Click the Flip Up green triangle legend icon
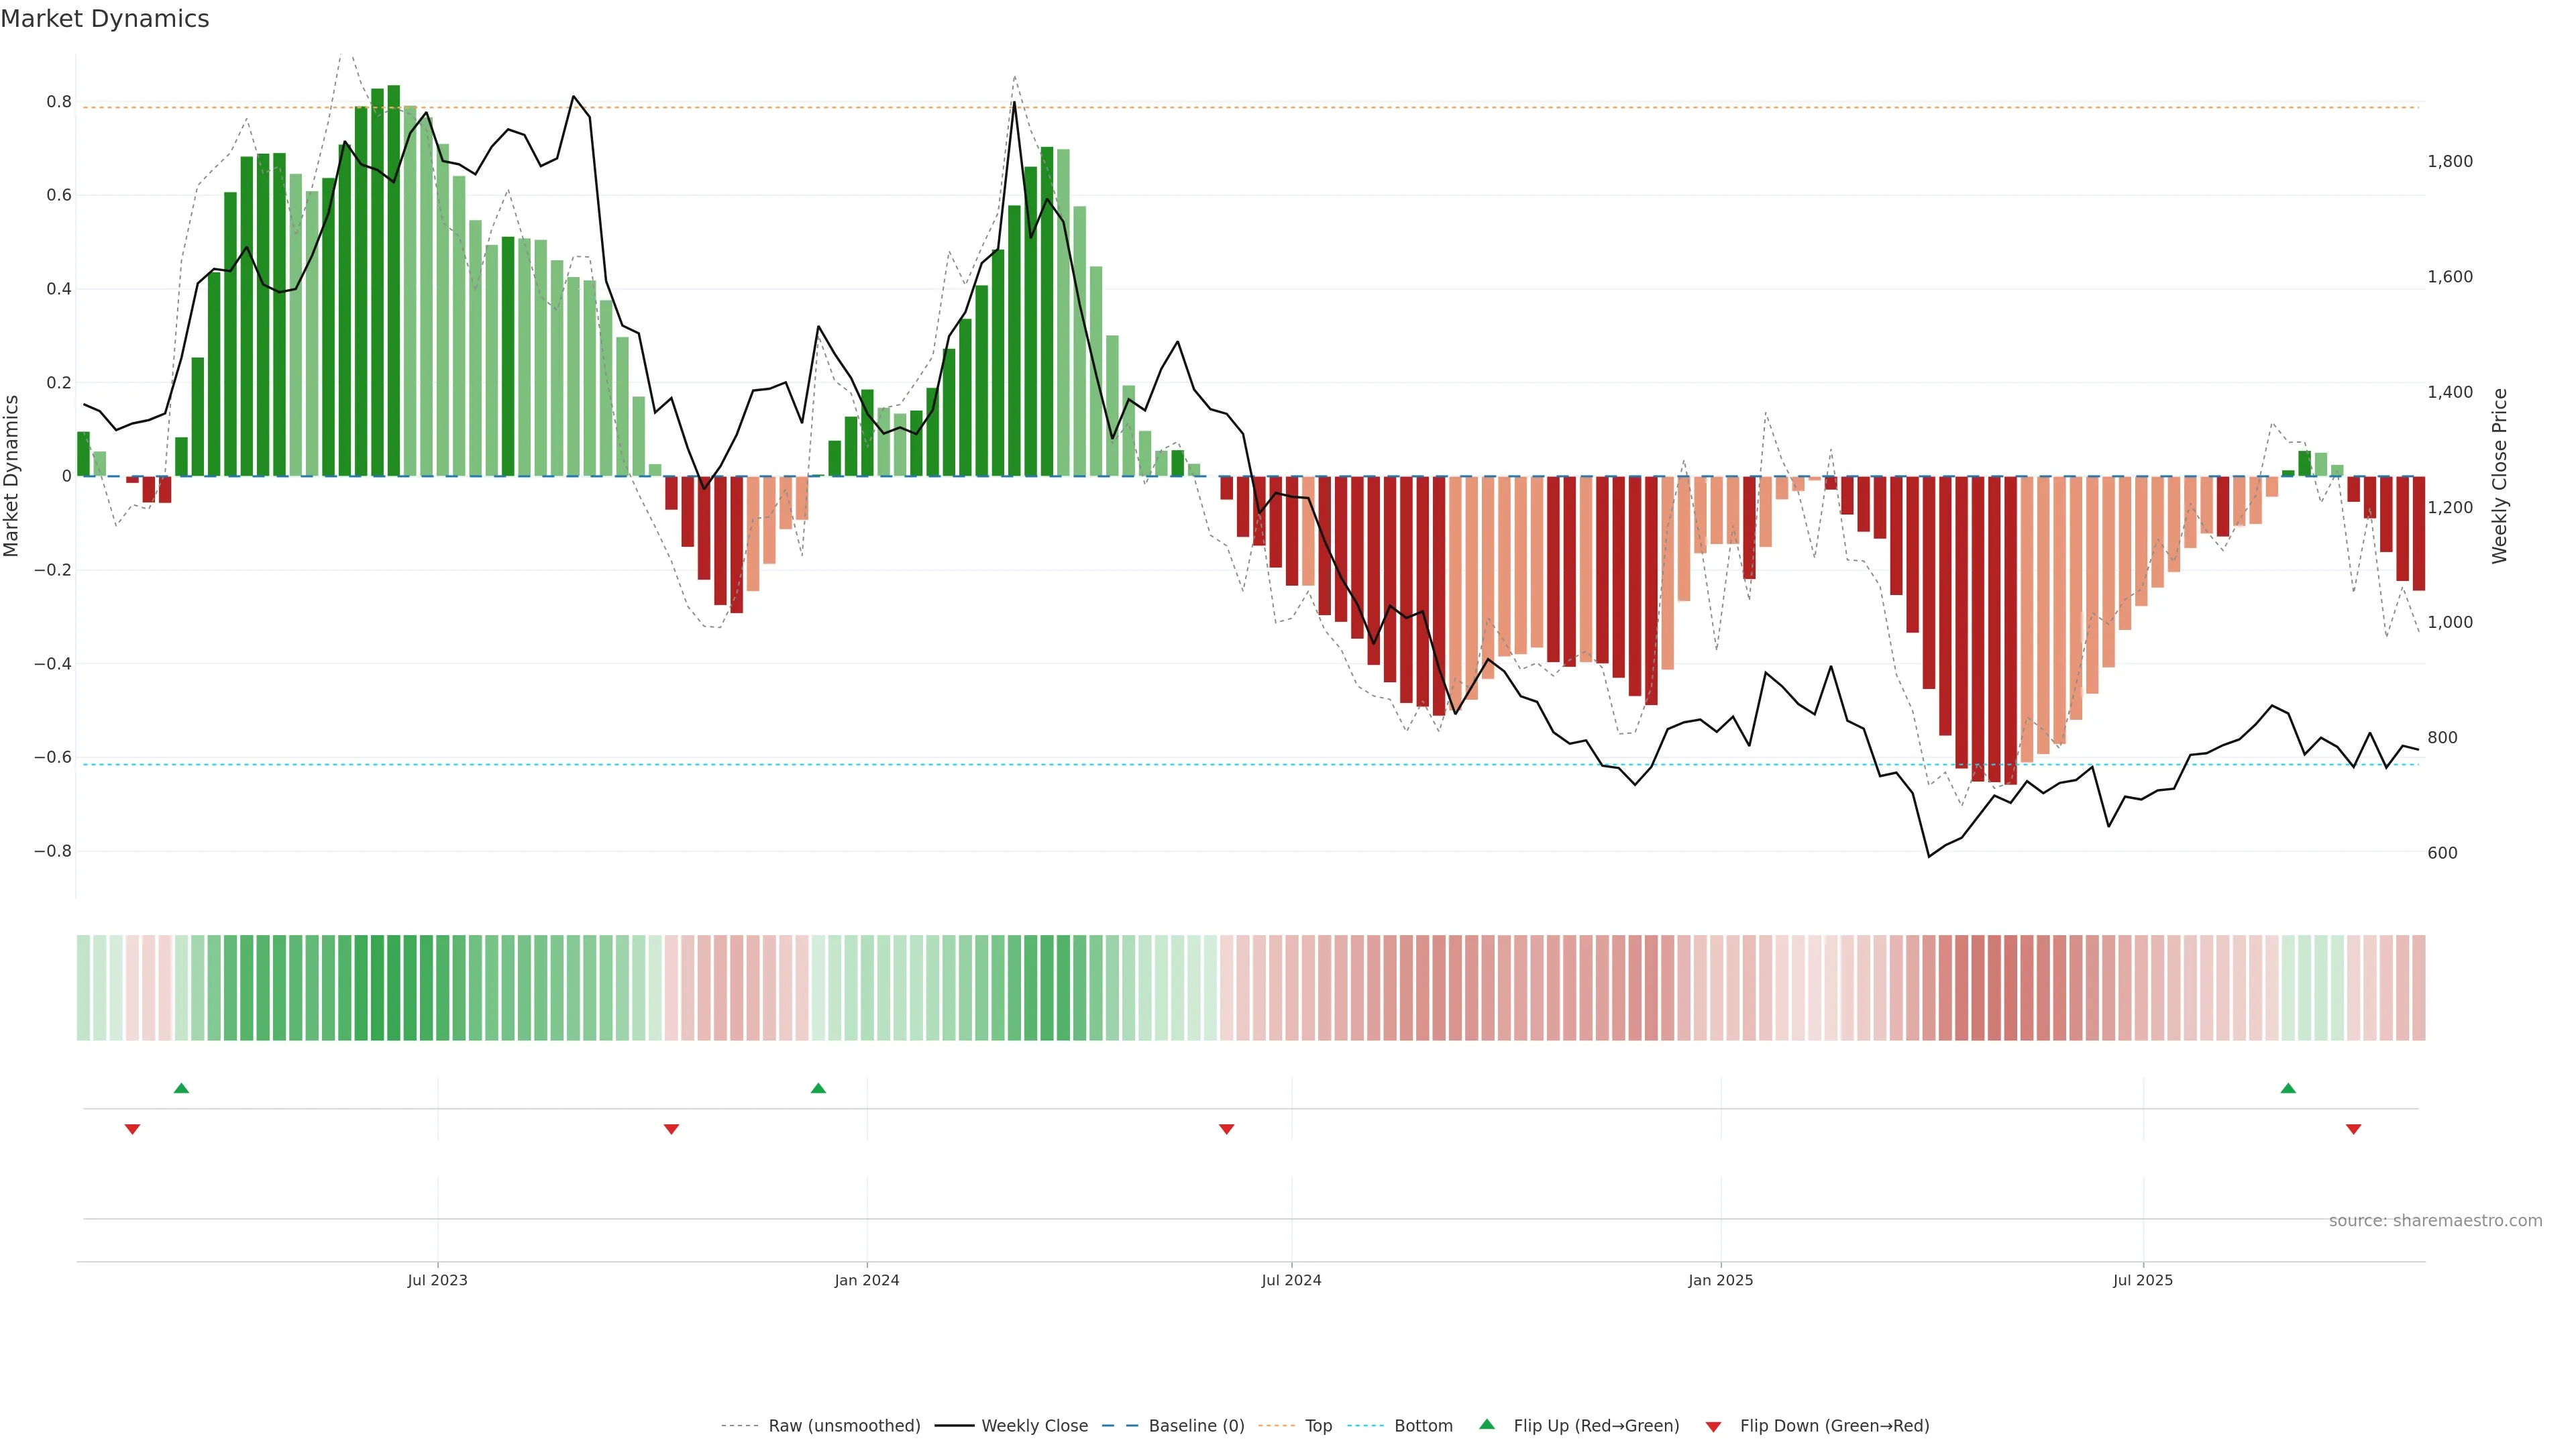The image size is (2576, 1449). click(x=1487, y=1424)
